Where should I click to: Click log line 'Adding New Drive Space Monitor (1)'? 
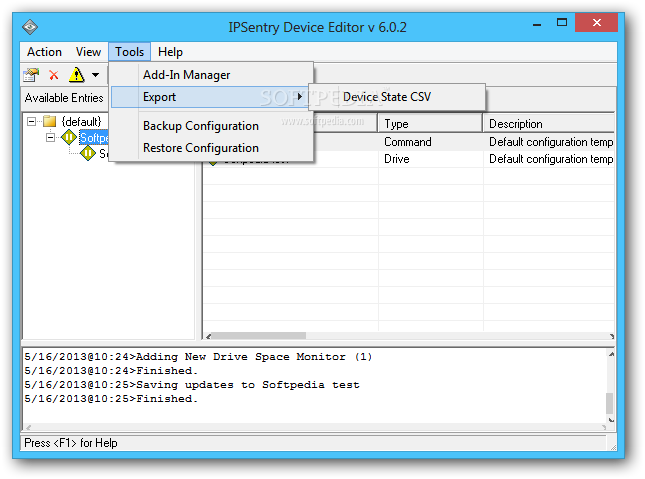click(198, 356)
